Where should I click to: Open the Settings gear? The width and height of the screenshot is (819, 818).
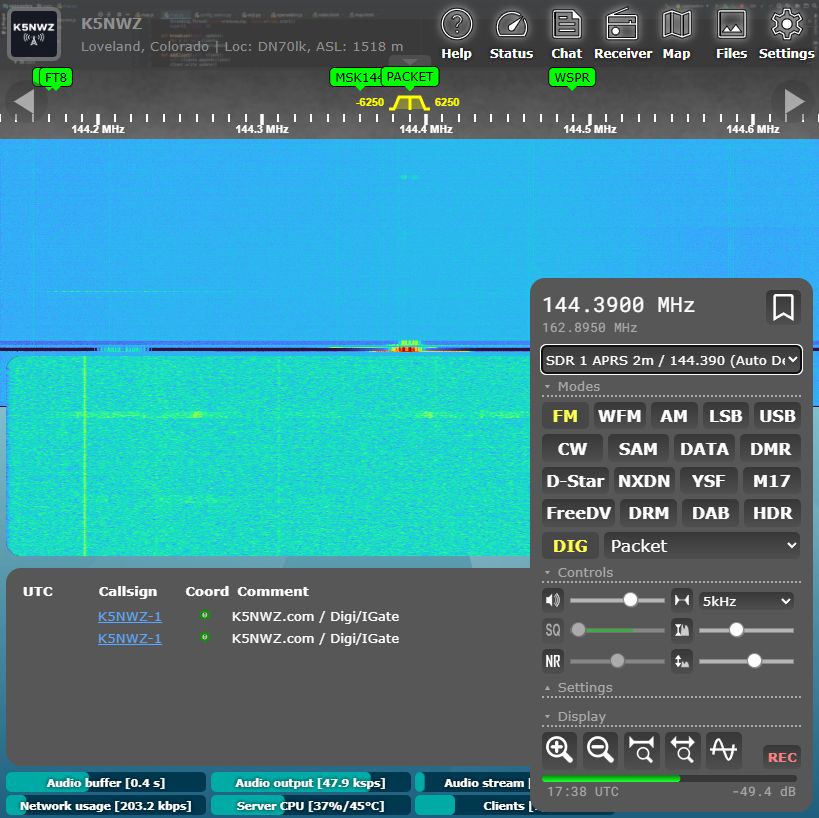tap(786, 34)
